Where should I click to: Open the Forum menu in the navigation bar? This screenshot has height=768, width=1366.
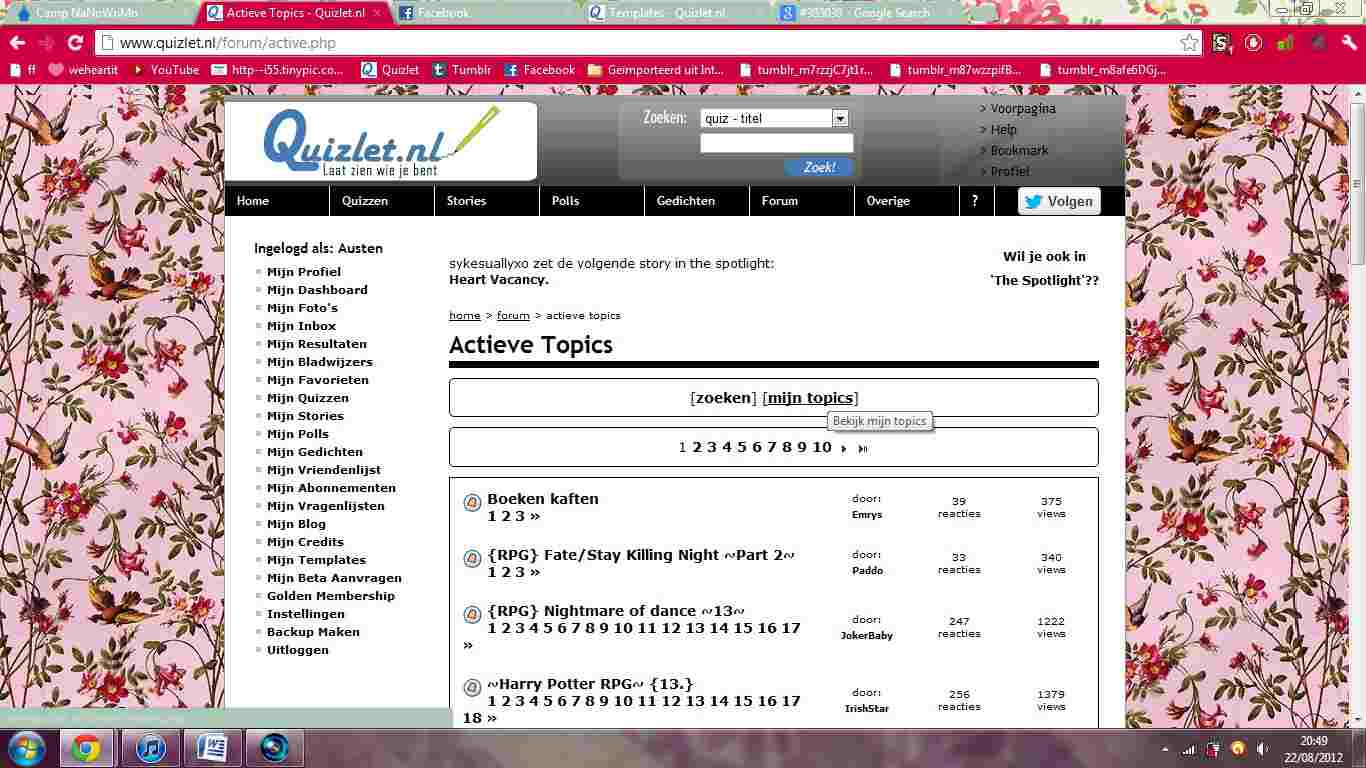click(x=779, y=201)
